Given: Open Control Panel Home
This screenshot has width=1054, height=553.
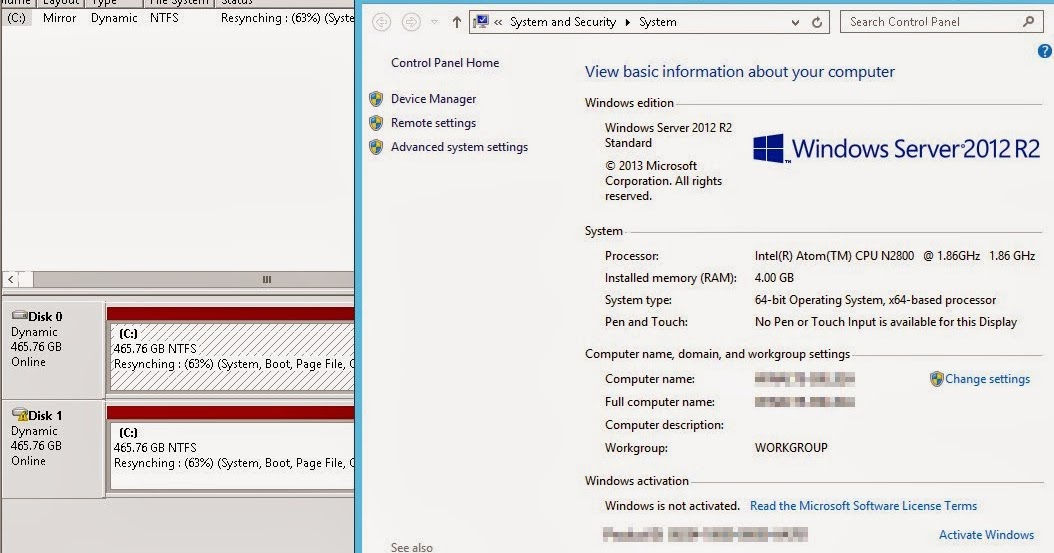Looking at the screenshot, I should (x=445, y=62).
